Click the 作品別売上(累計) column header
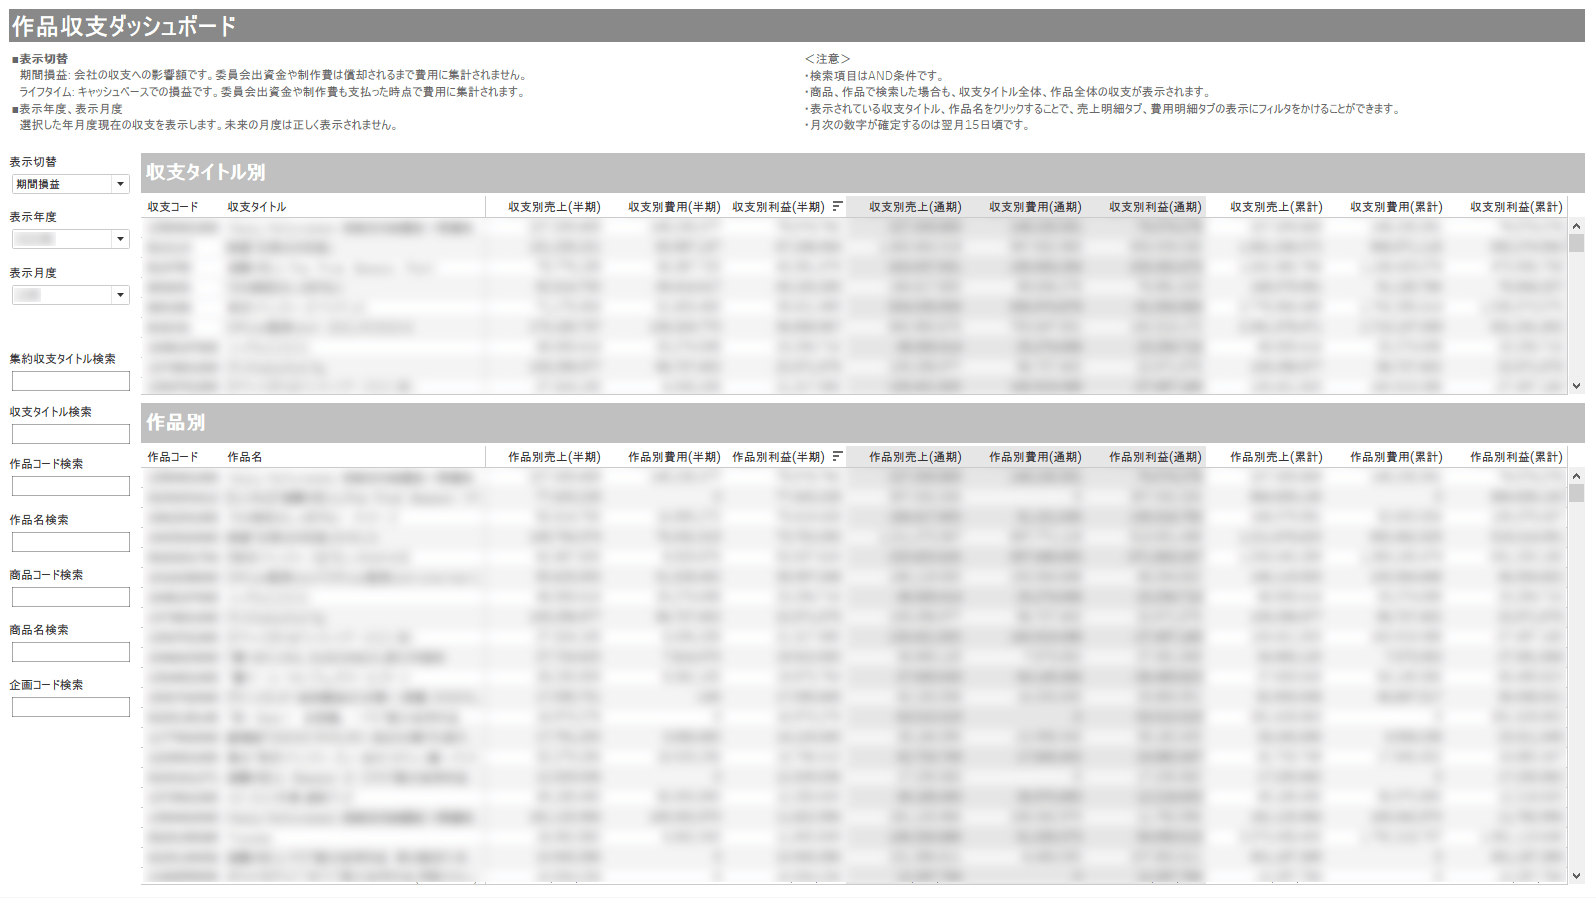 coord(1276,457)
